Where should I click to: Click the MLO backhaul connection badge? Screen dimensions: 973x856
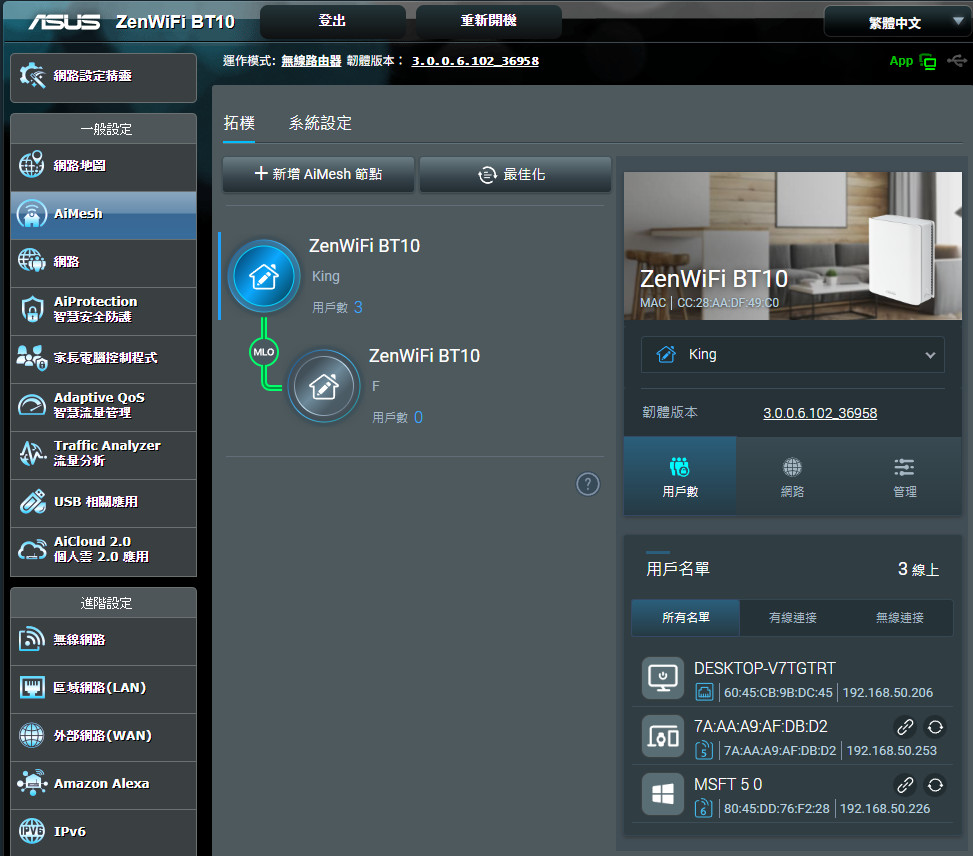tap(264, 352)
